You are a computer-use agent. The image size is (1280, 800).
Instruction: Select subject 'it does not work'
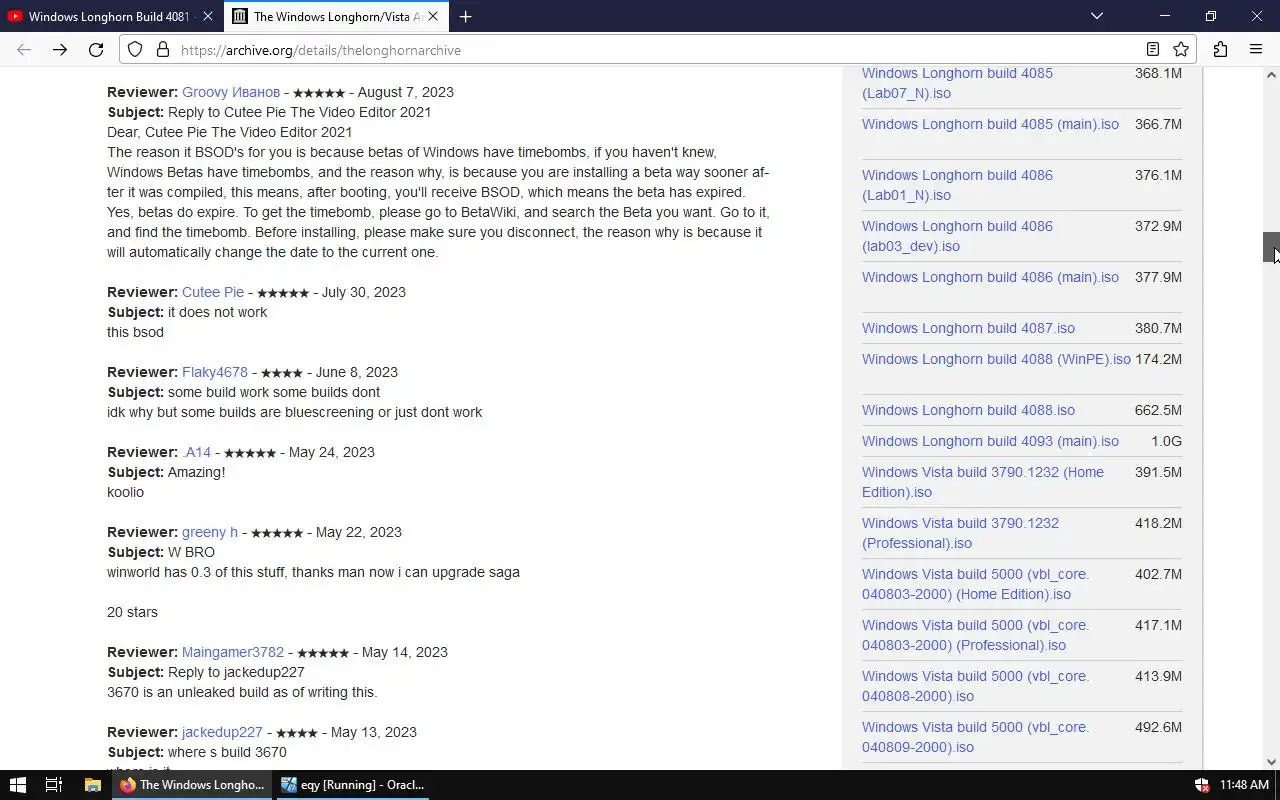click(x=217, y=312)
